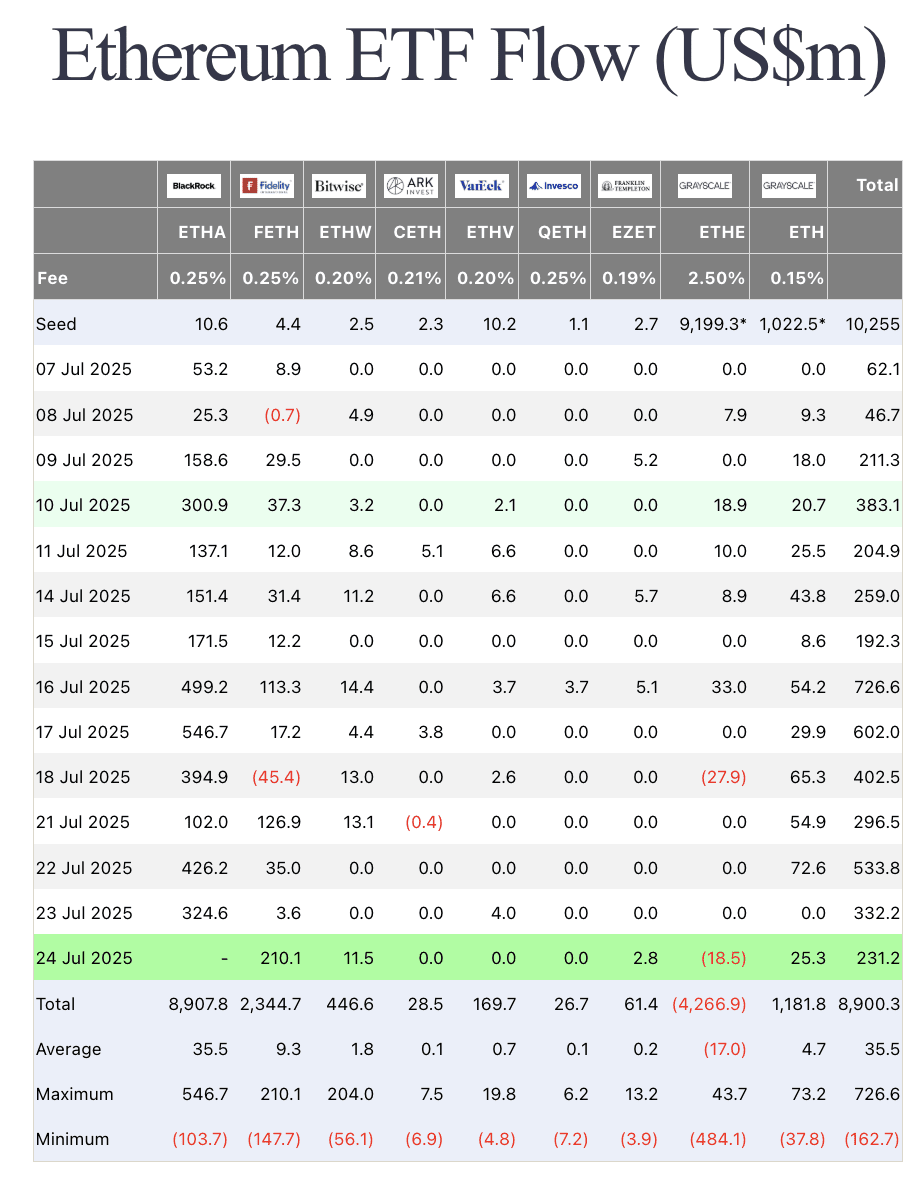Select the 11 Jul 2025 row date
The image size is (922, 1180).
[x=81, y=552]
